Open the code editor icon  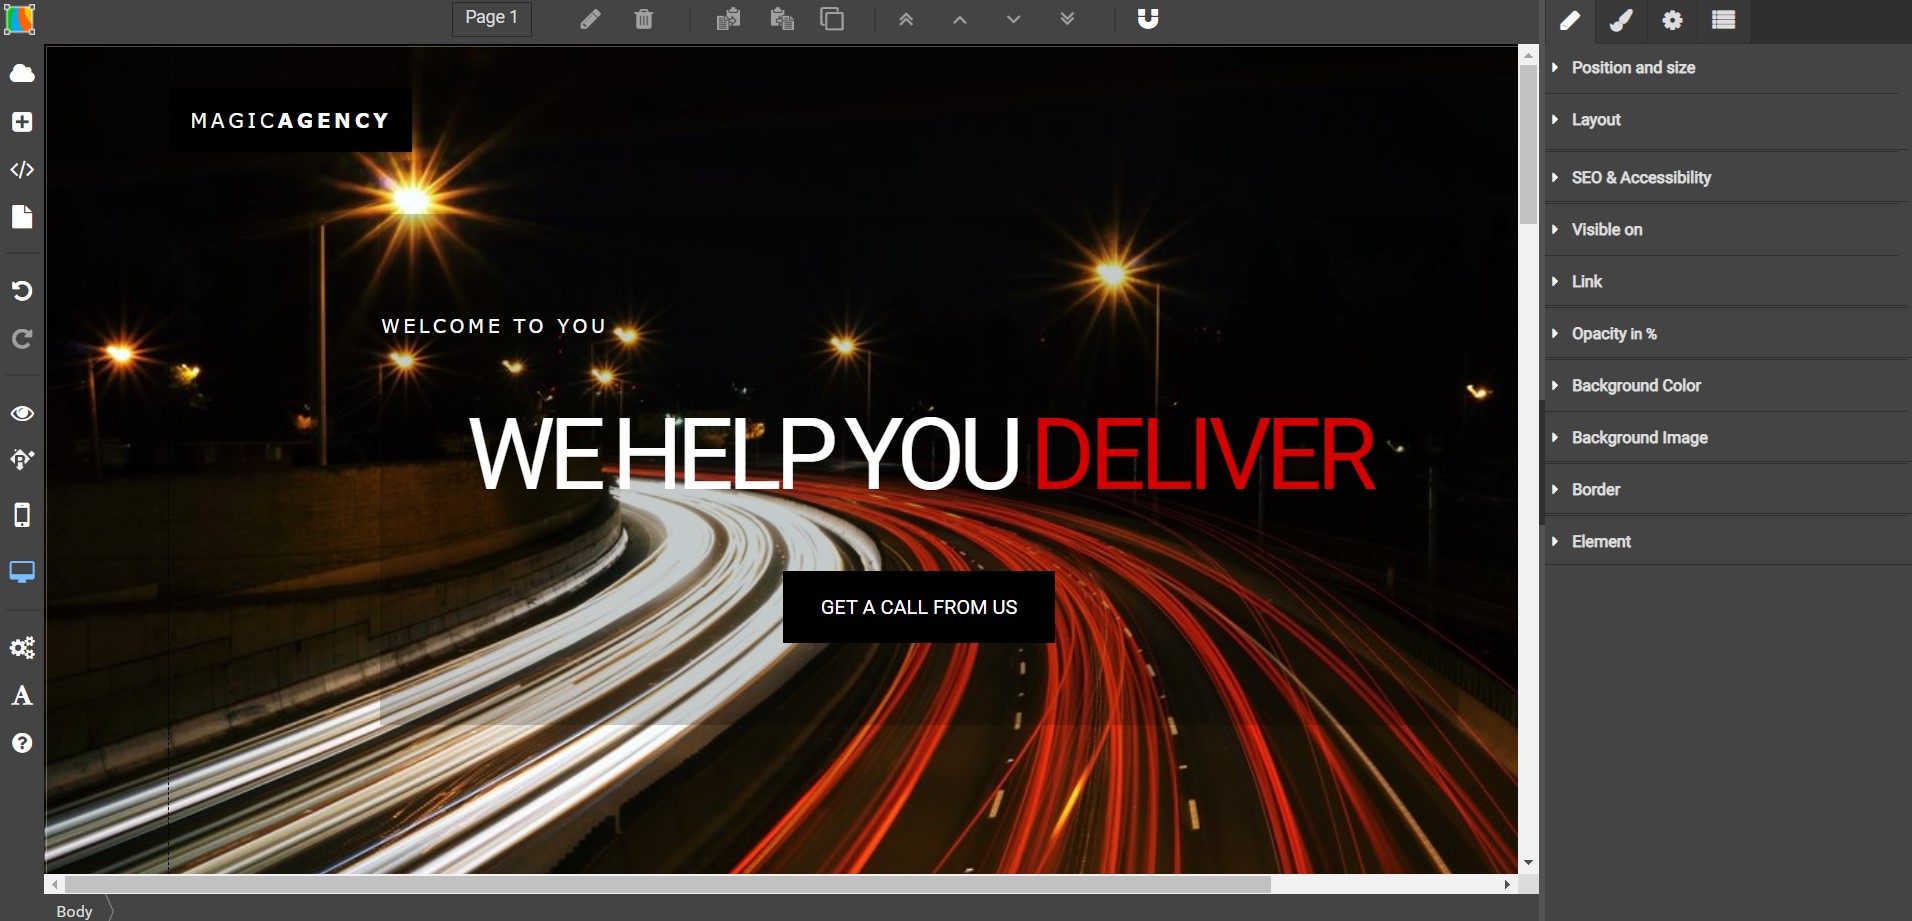click(22, 170)
